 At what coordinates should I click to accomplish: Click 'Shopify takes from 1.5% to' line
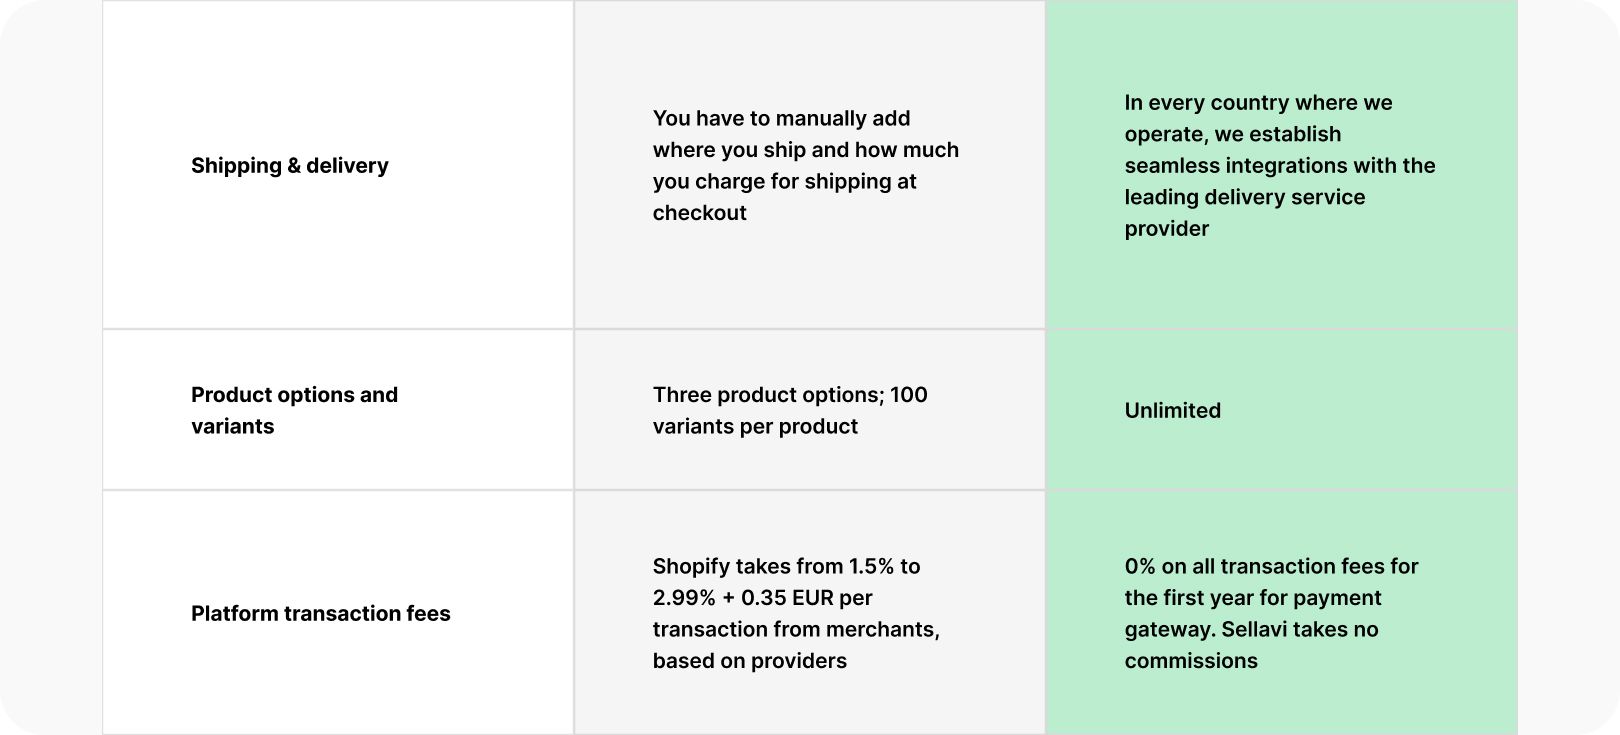[786, 566]
